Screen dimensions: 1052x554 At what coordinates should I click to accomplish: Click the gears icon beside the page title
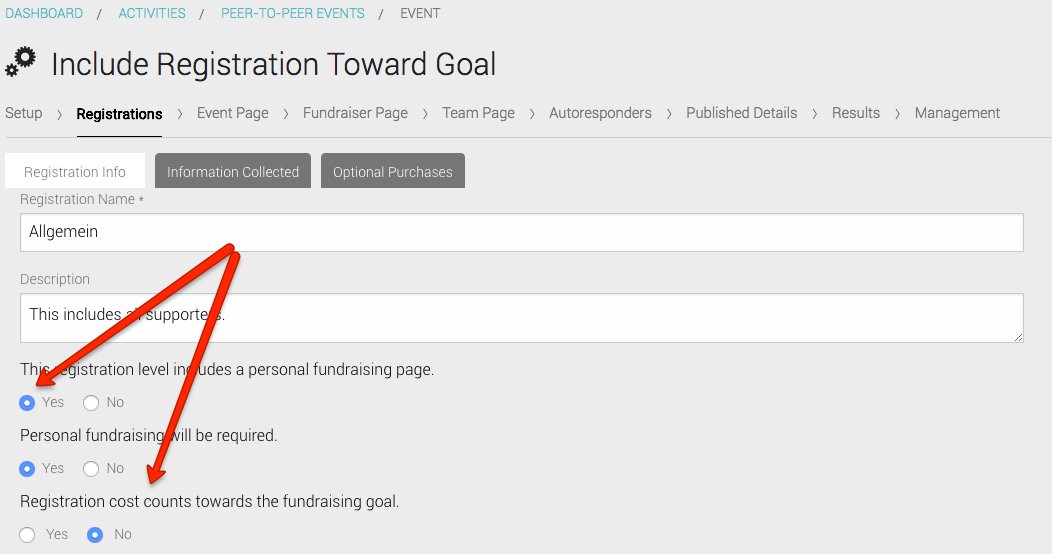21,62
